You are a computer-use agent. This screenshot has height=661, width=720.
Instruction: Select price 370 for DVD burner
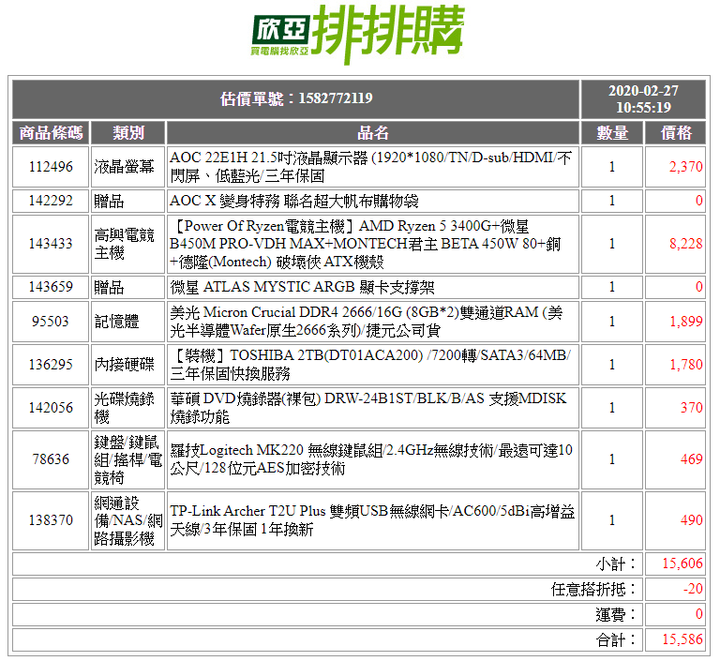pyautogui.click(x=692, y=408)
